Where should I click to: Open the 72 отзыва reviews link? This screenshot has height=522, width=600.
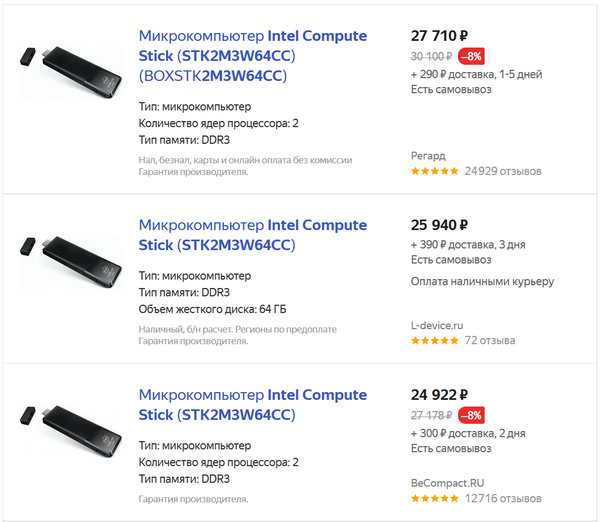coord(490,341)
